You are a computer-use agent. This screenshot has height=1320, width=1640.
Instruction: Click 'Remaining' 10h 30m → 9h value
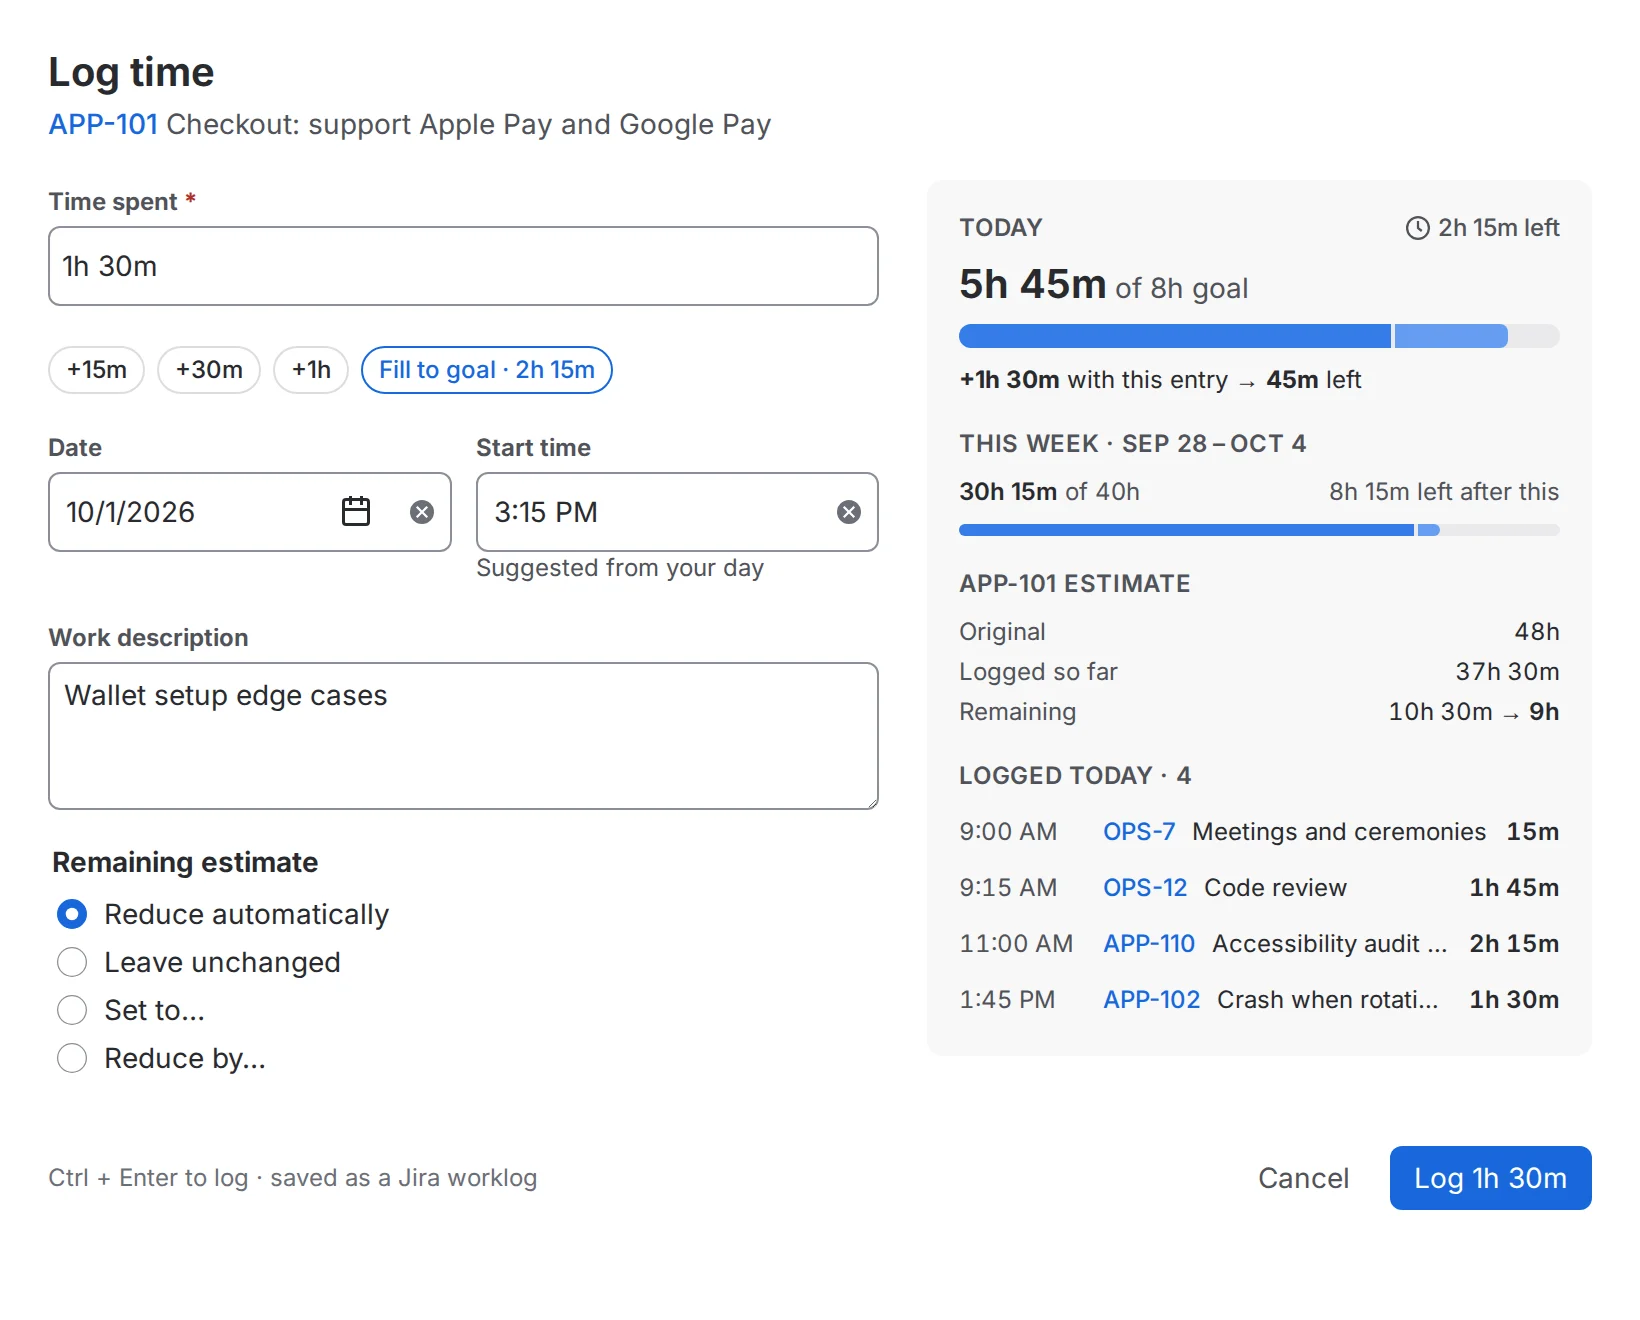pos(1474,712)
